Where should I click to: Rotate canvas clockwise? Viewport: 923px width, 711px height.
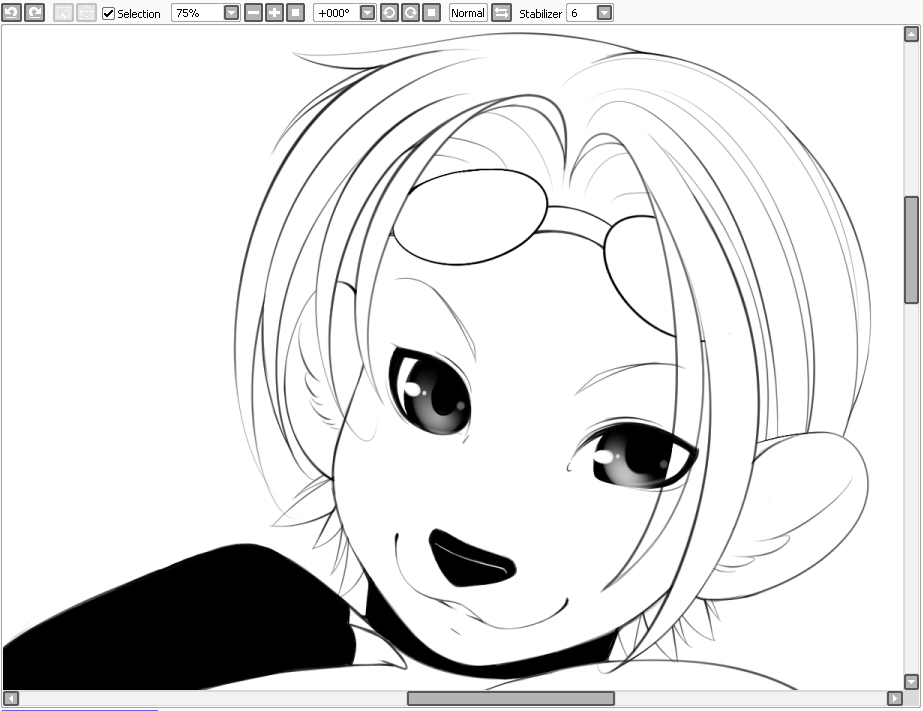(410, 13)
